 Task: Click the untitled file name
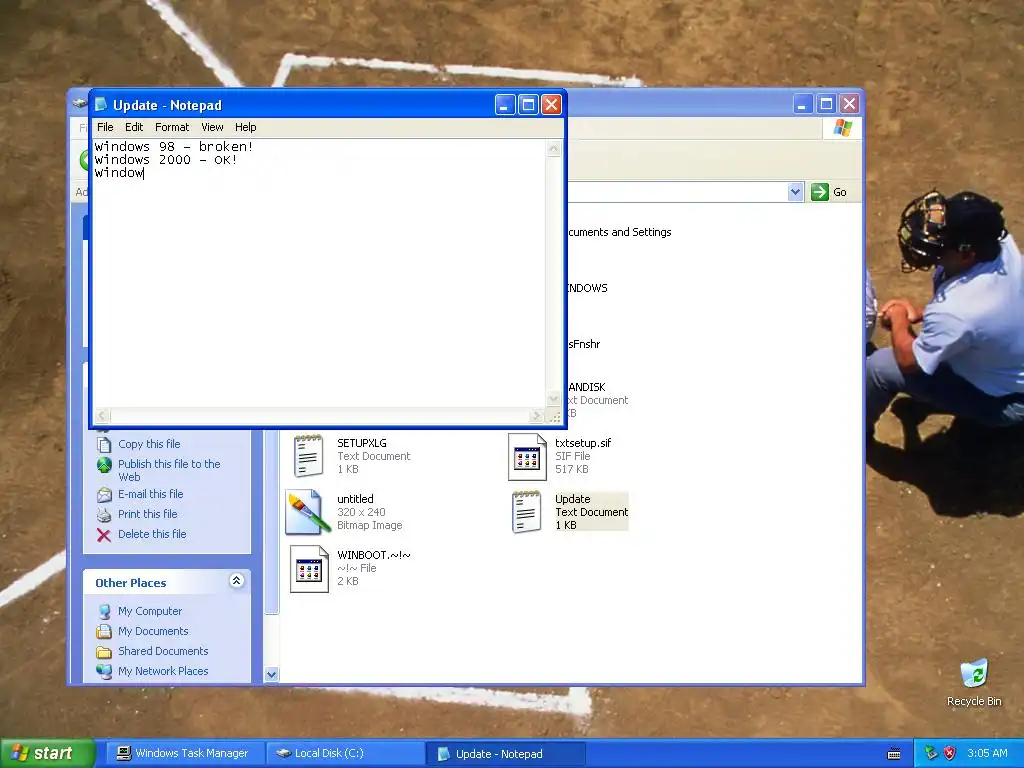point(355,500)
